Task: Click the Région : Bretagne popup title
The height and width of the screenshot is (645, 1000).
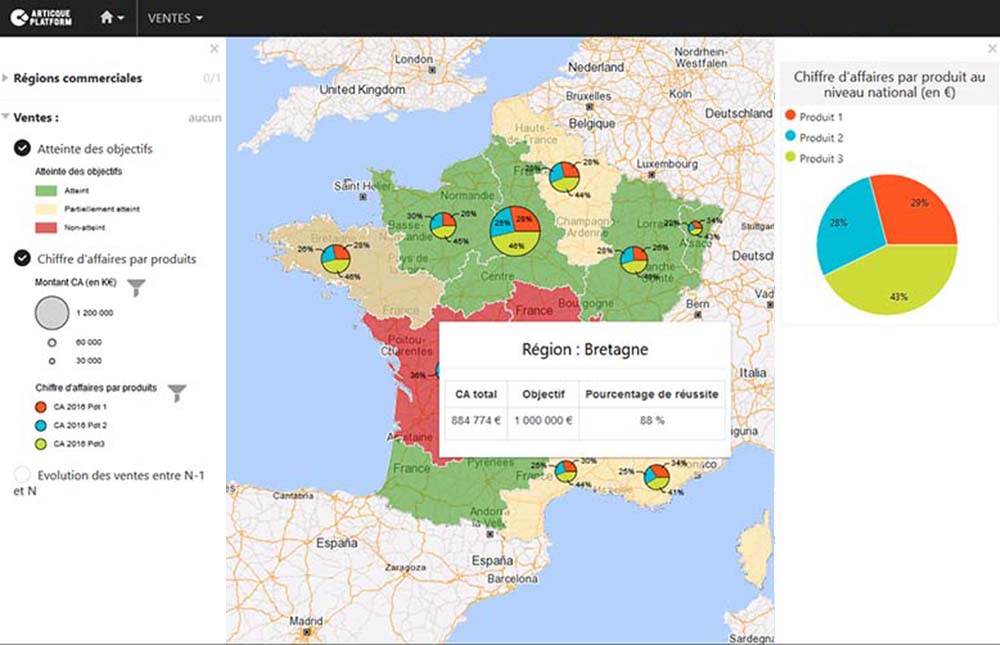Action: click(x=585, y=349)
